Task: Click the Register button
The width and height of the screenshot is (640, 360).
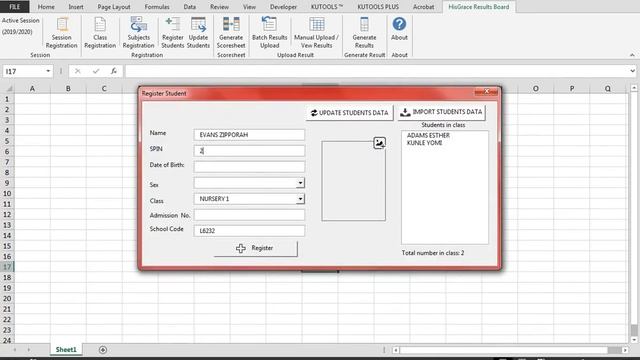Action: (x=256, y=248)
